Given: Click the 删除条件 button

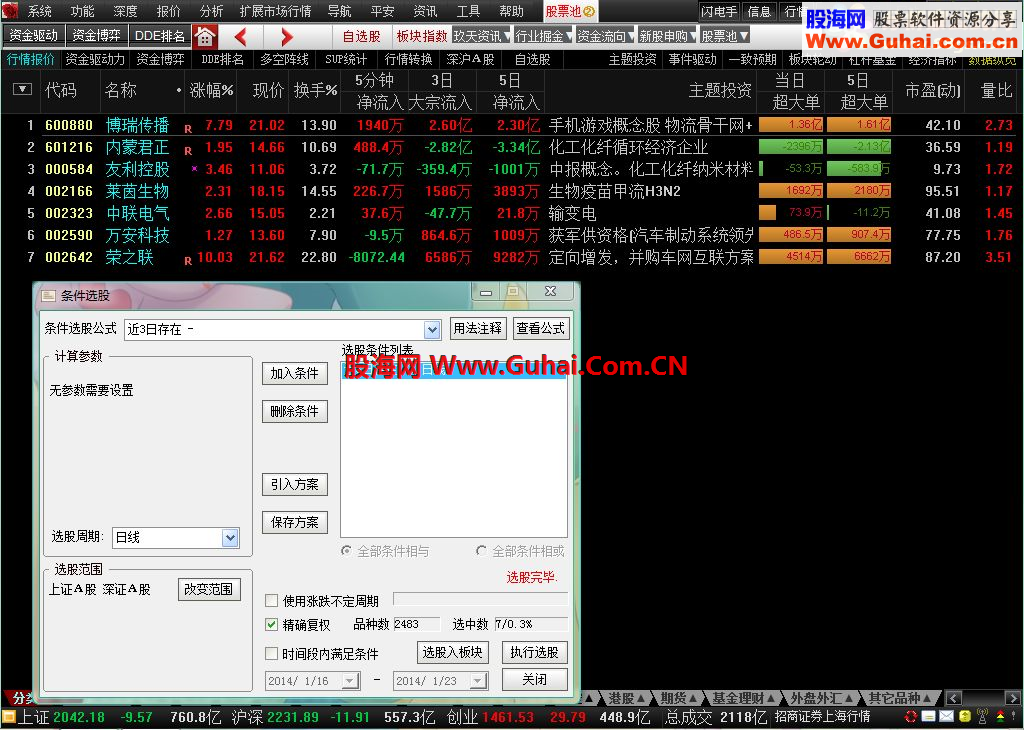Looking at the screenshot, I should tap(295, 411).
